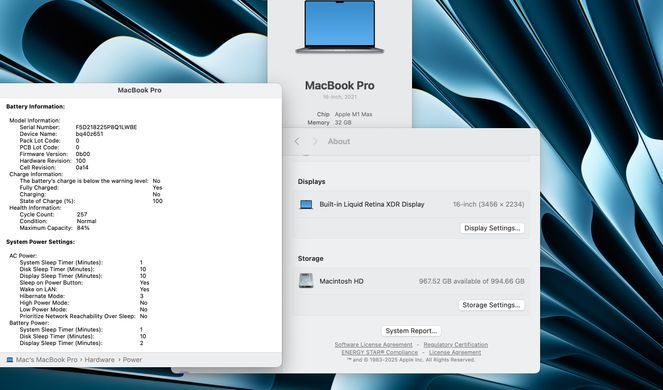Open the License Agreement link below Regulatory Certification

click(455, 352)
